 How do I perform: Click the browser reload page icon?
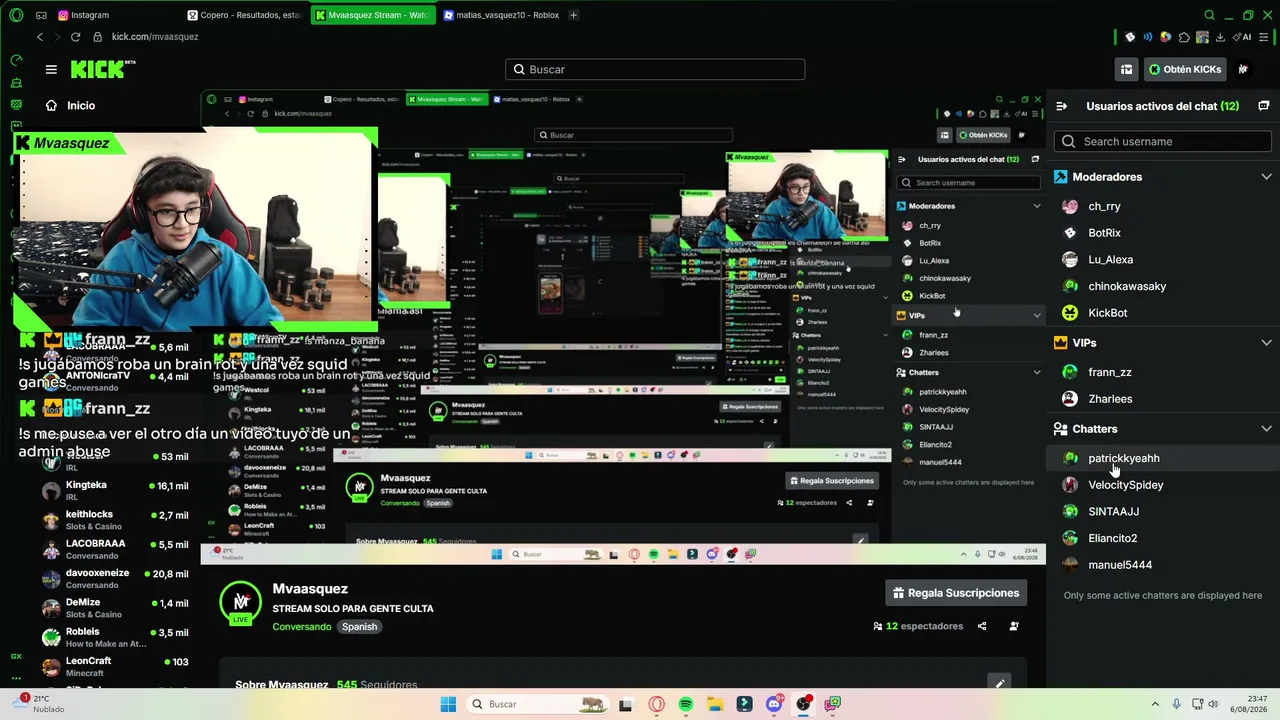(x=75, y=37)
